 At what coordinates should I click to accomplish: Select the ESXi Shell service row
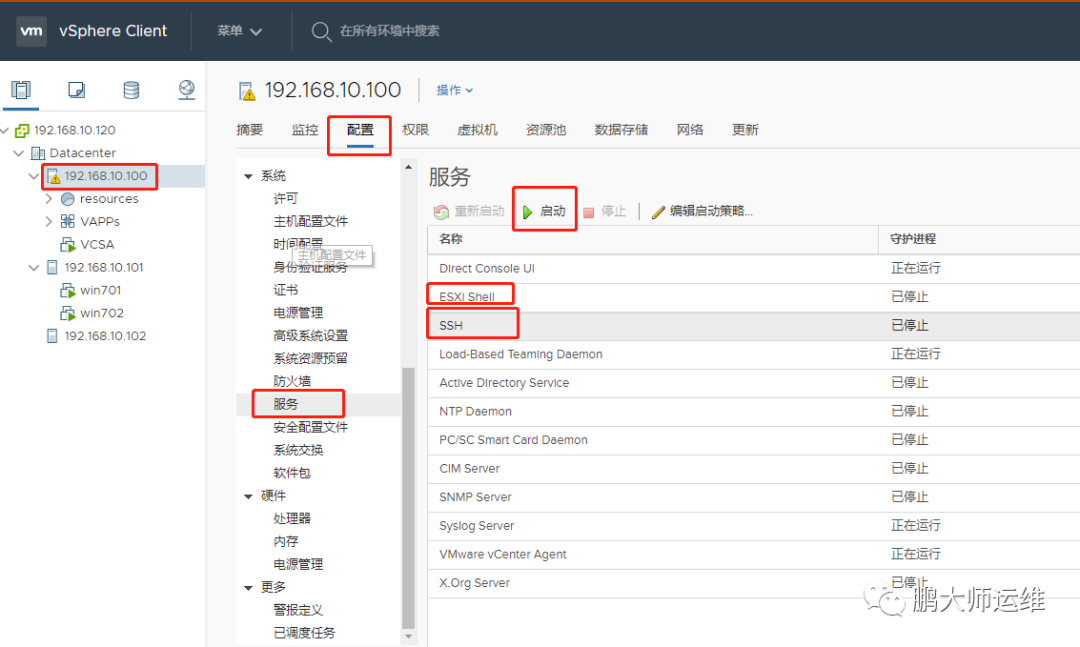coord(754,297)
